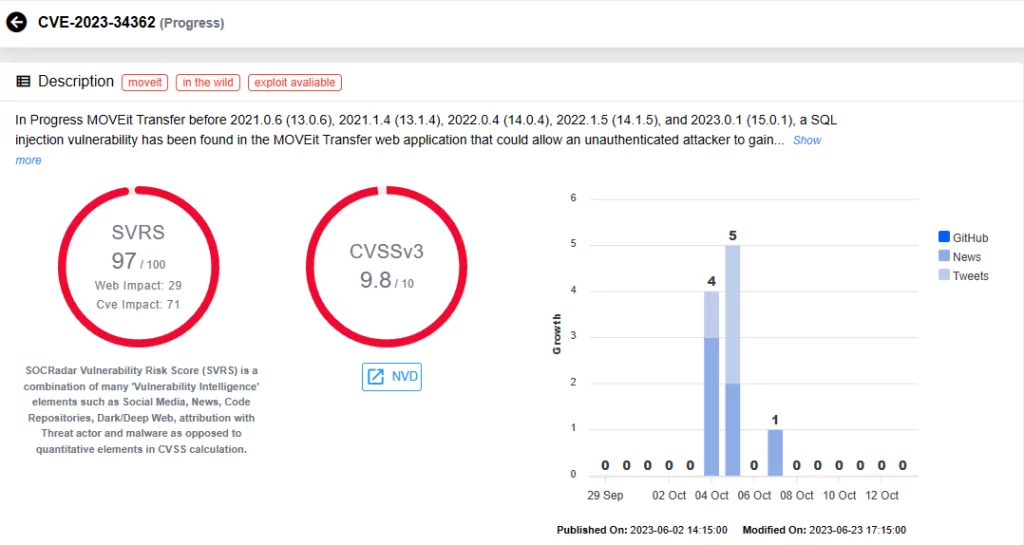
Task: Select the in the wild tag
Action: click(x=208, y=82)
